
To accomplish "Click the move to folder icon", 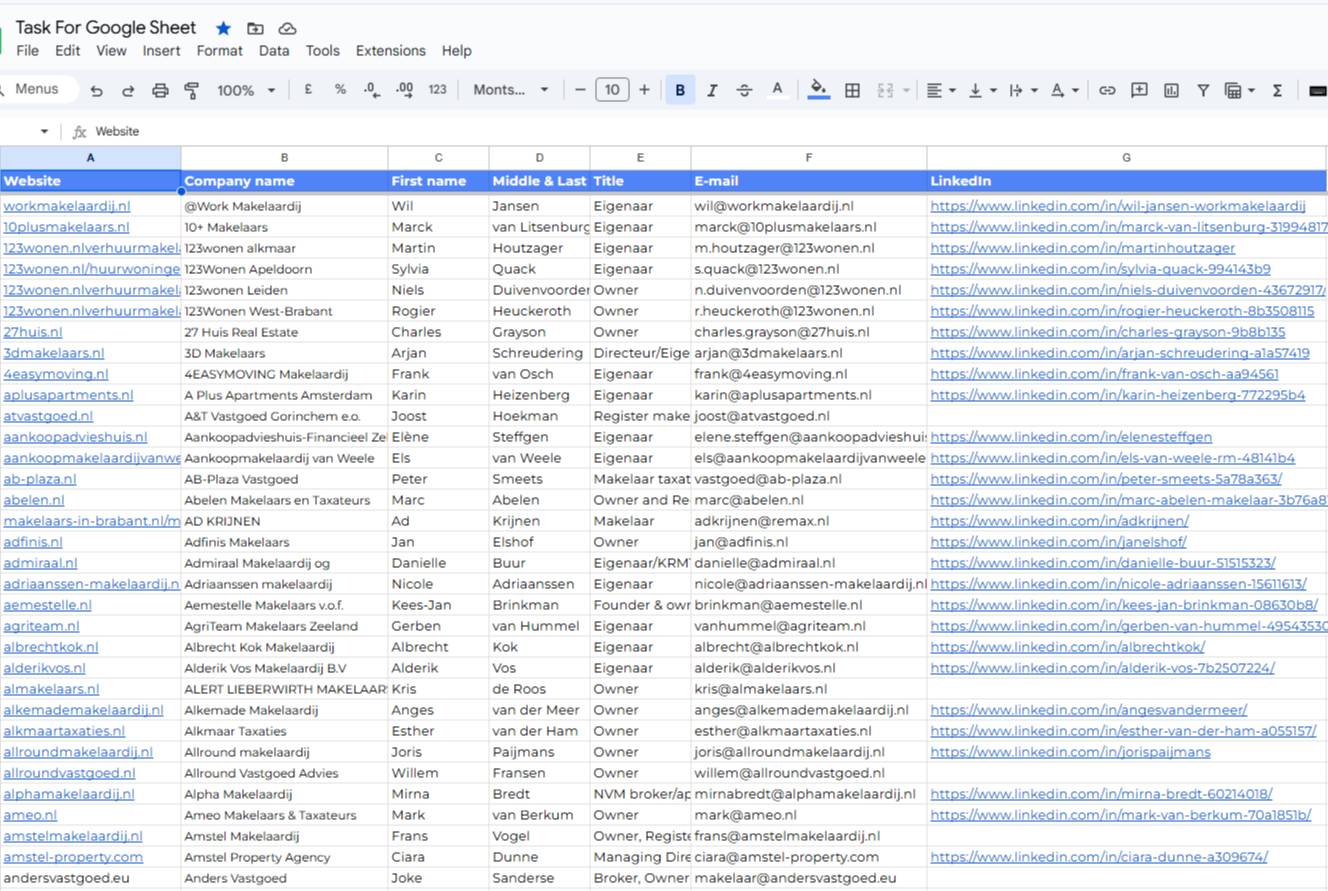I will point(255,28).
